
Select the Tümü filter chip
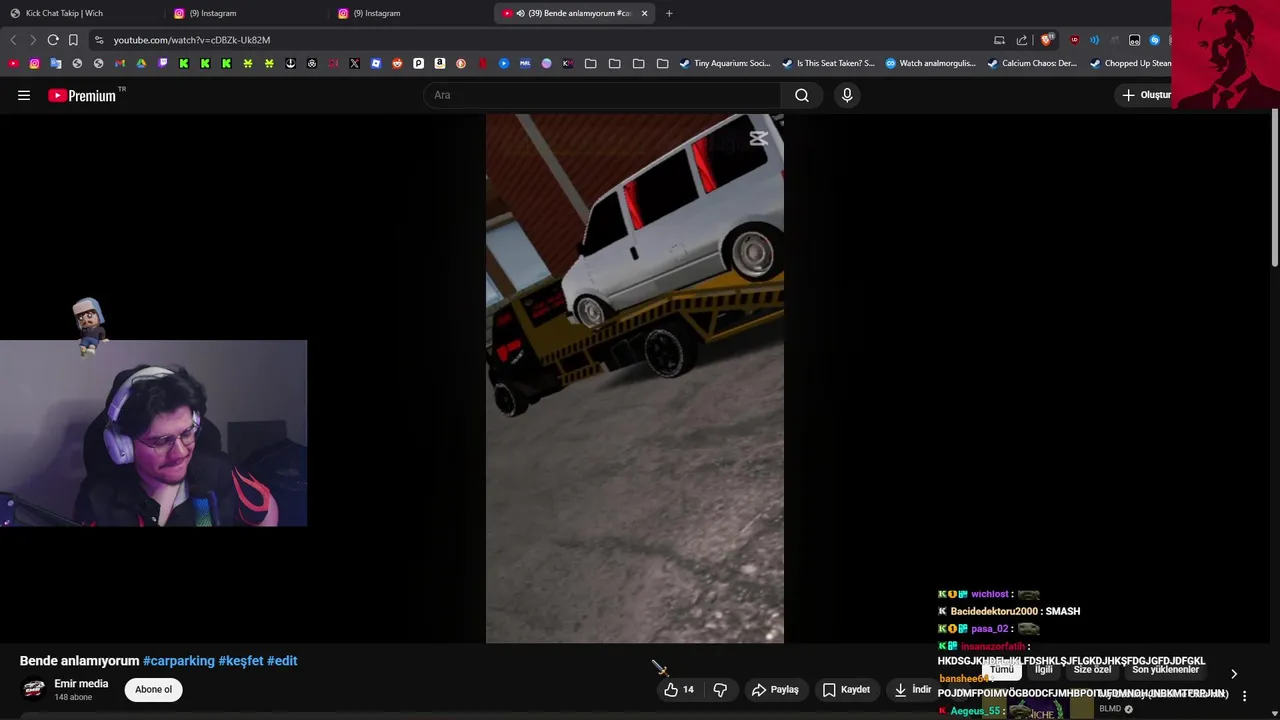1001,670
